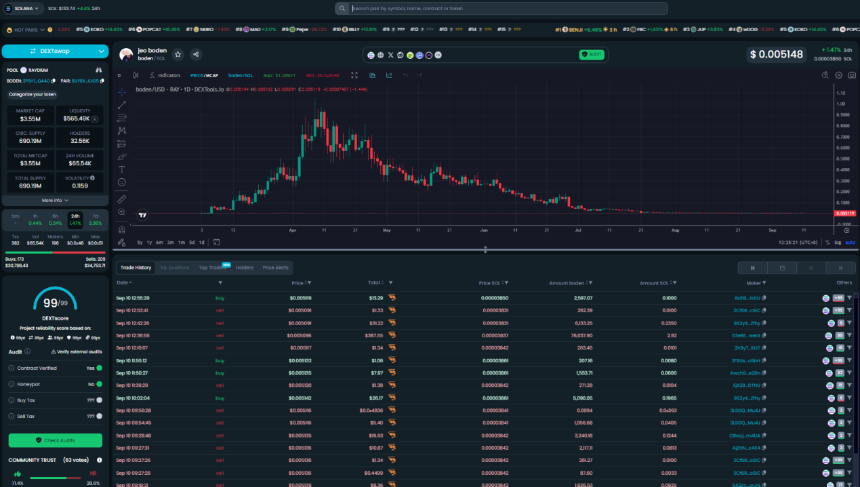860x487 pixels.
Task: Select the ruler measure tool
Action: coord(122,199)
